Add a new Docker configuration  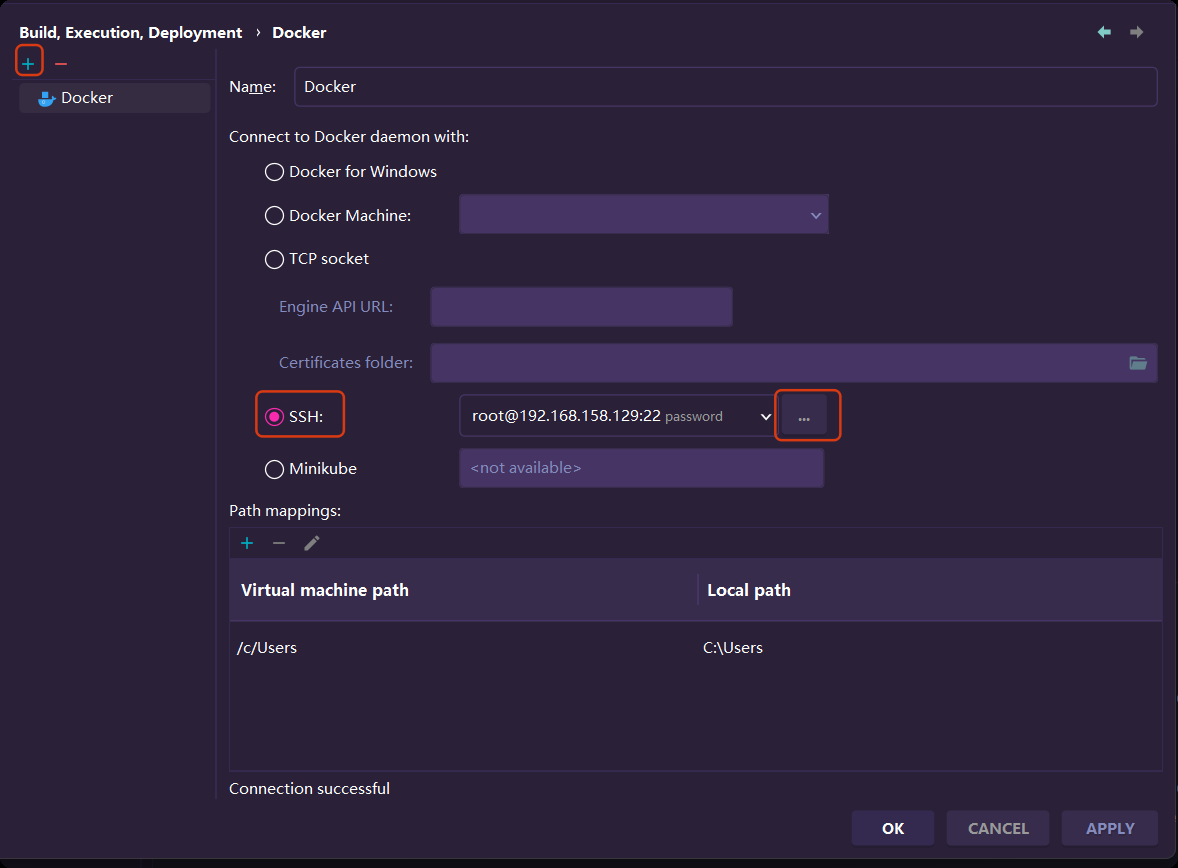point(28,64)
